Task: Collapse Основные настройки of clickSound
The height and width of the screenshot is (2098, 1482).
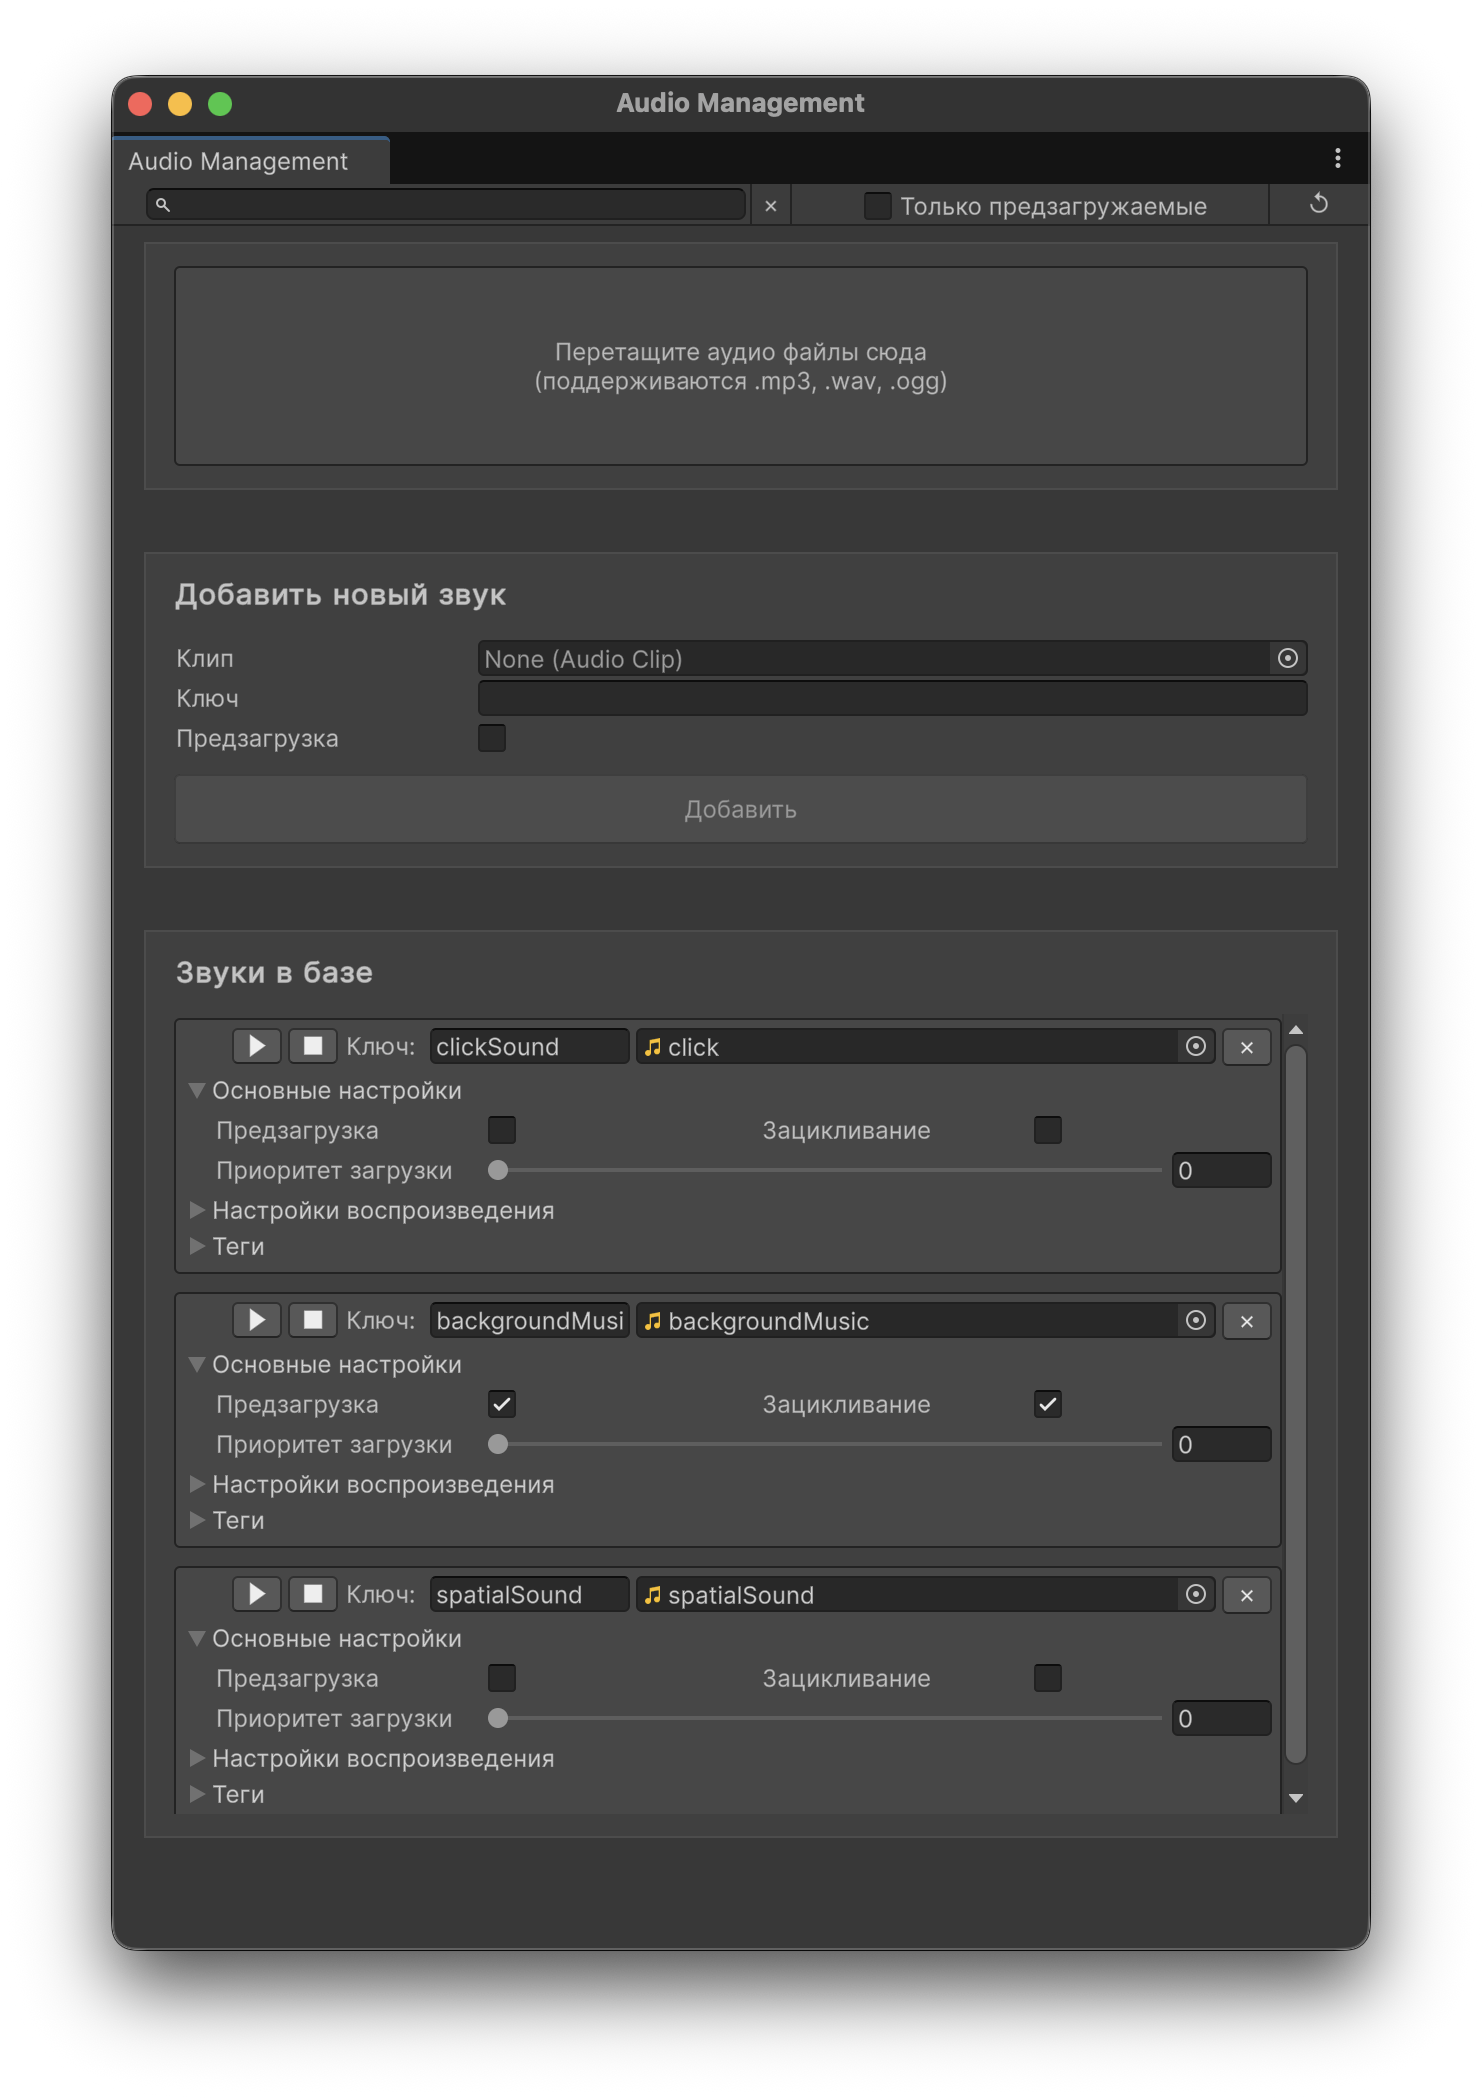Action: pyautogui.click(x=198, y=1091)
